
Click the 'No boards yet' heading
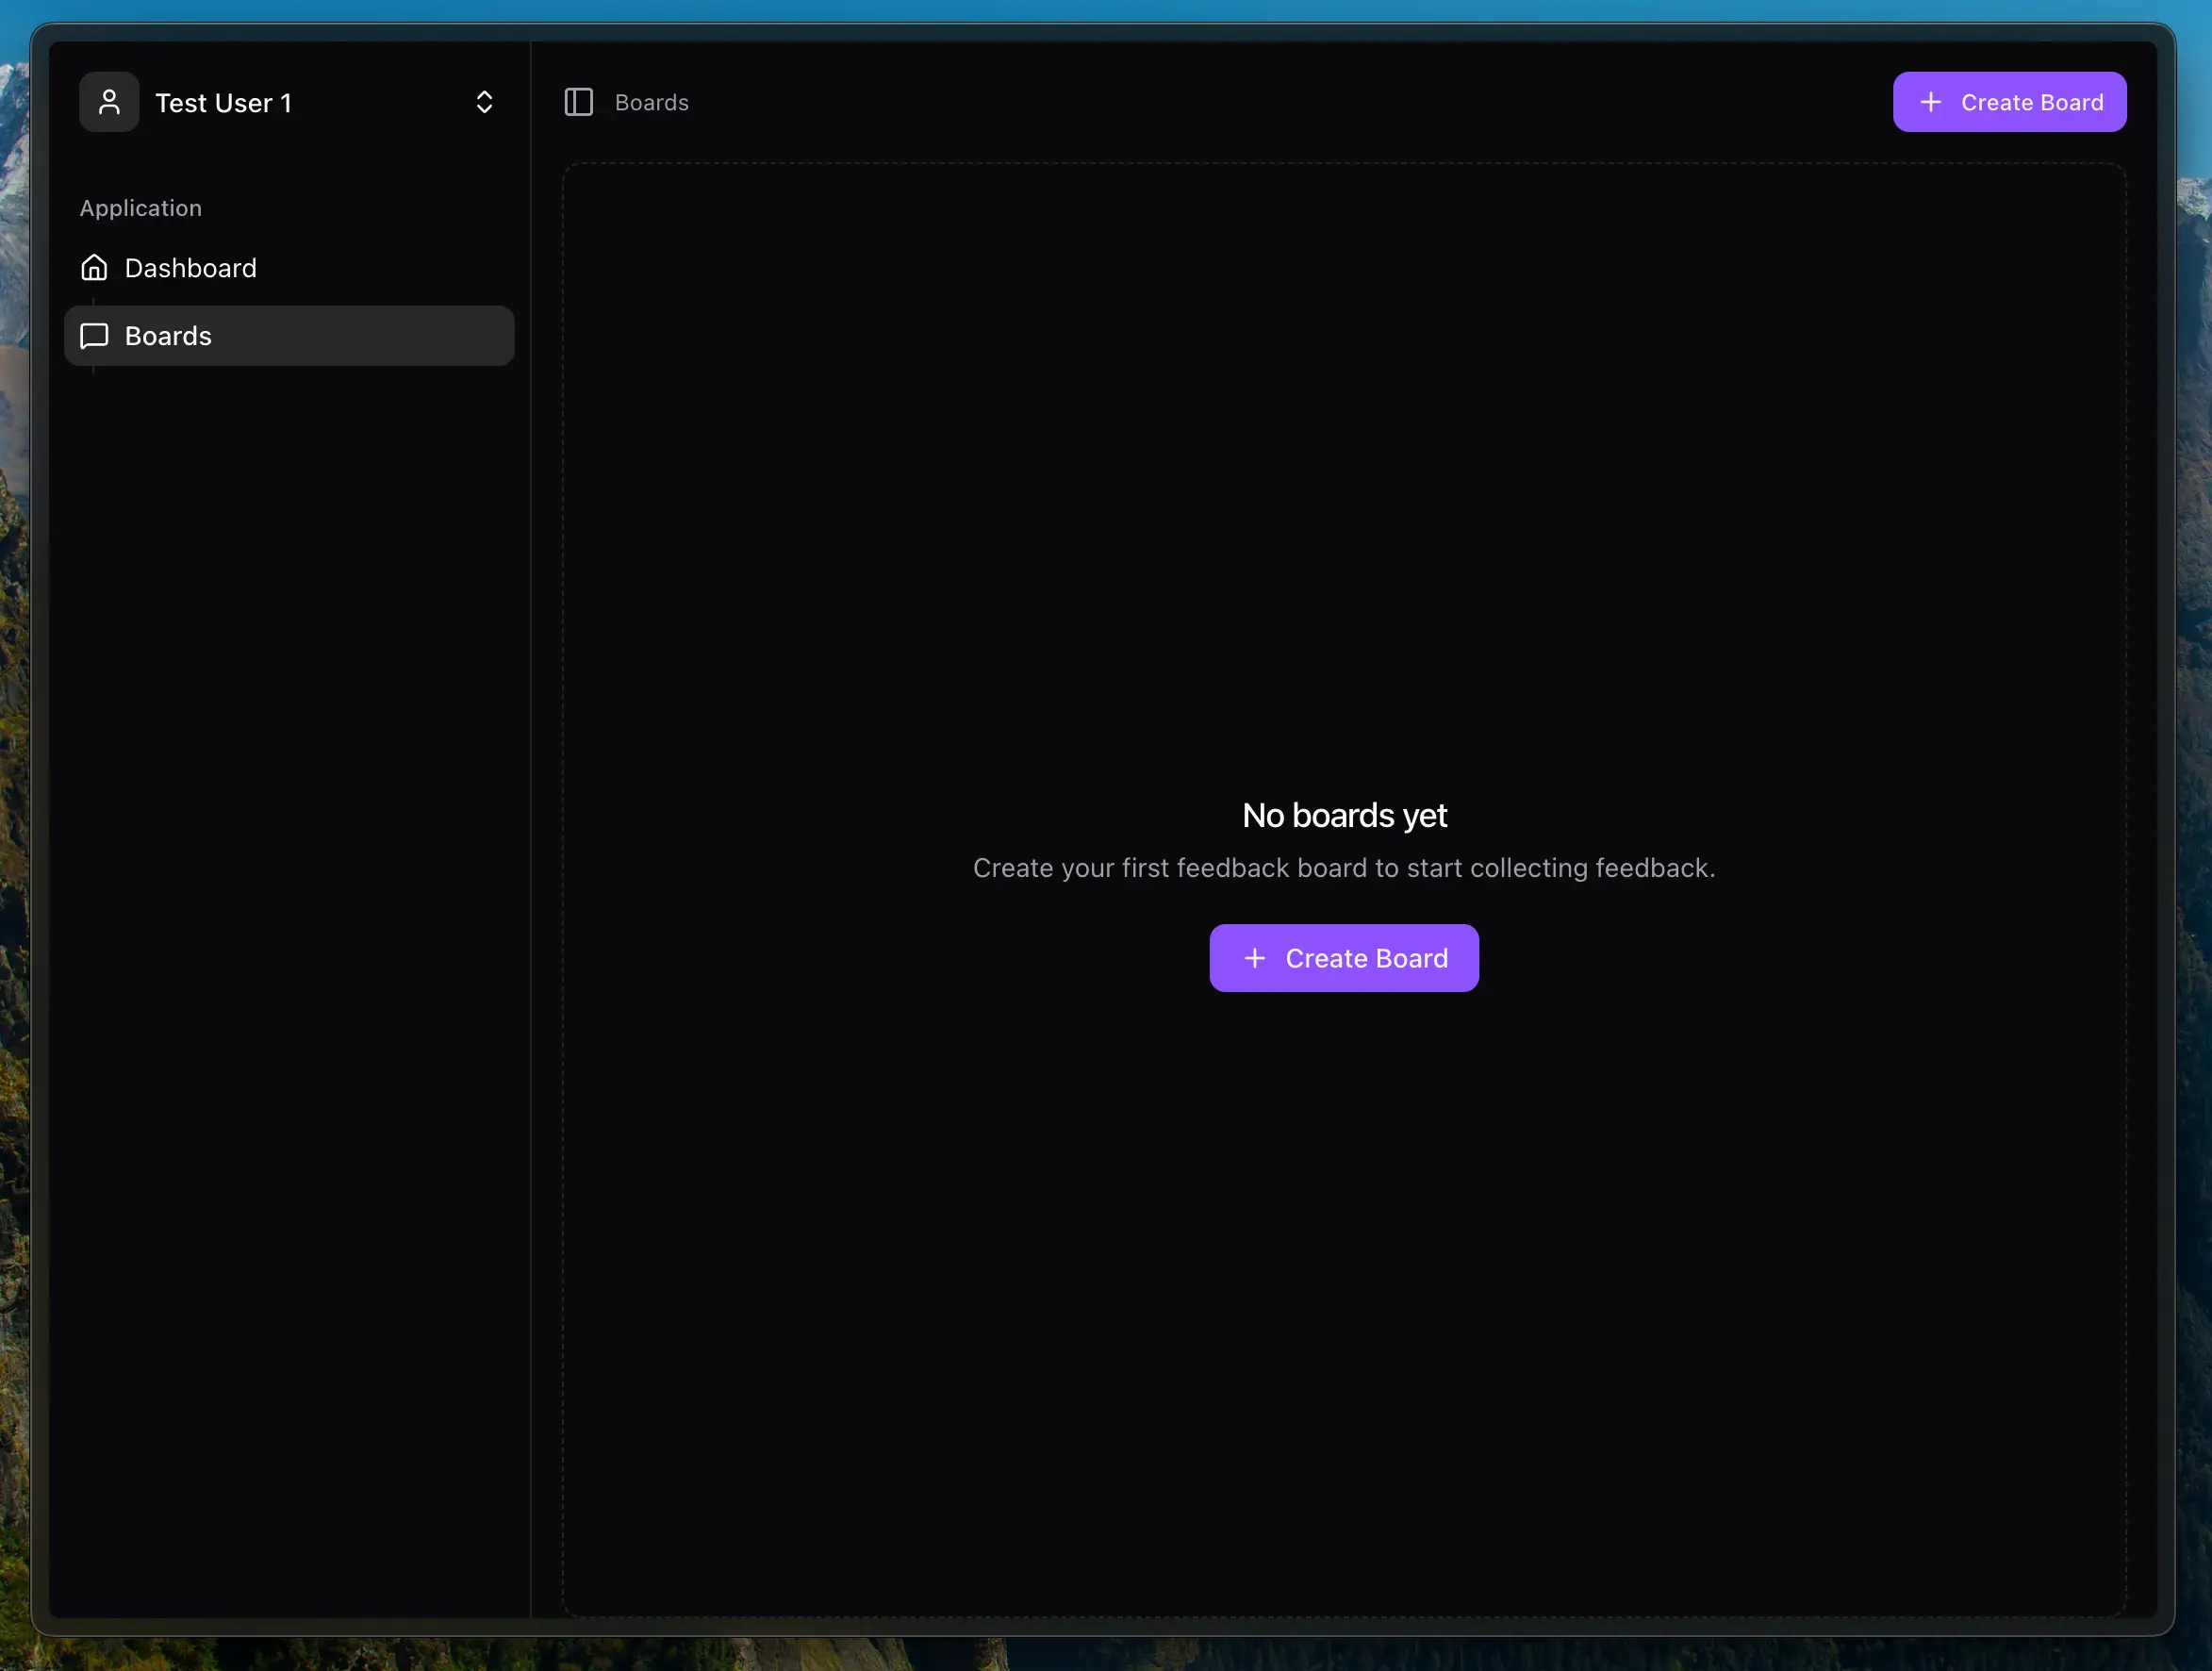[1343, 815]
